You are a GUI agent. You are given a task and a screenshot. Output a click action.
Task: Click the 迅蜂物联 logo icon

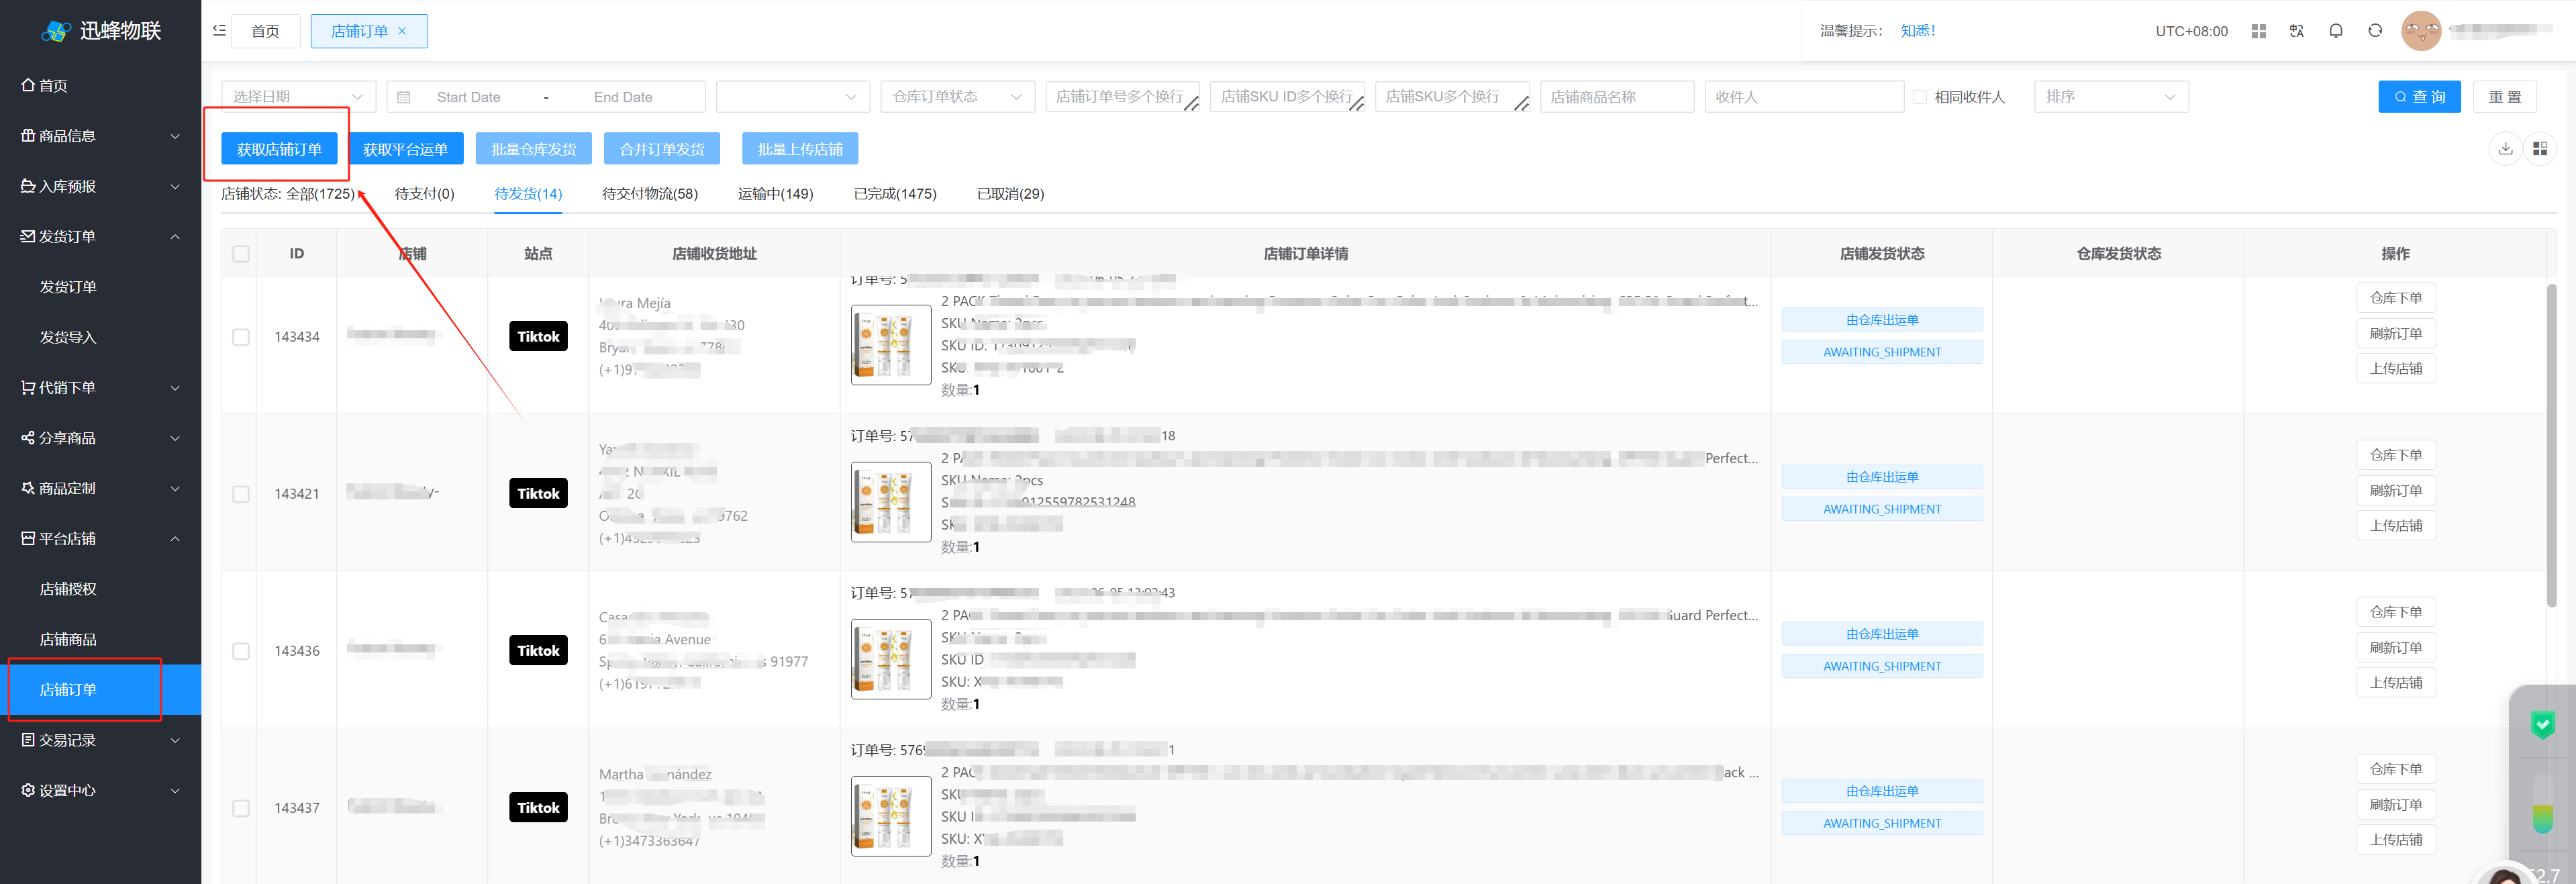point(56,31)
